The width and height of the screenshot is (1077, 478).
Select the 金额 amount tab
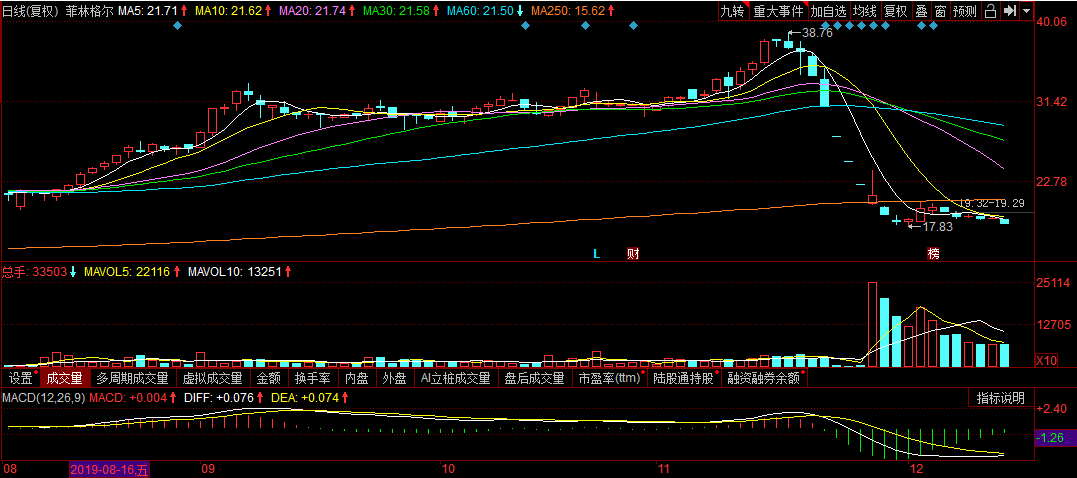point(269,378)
